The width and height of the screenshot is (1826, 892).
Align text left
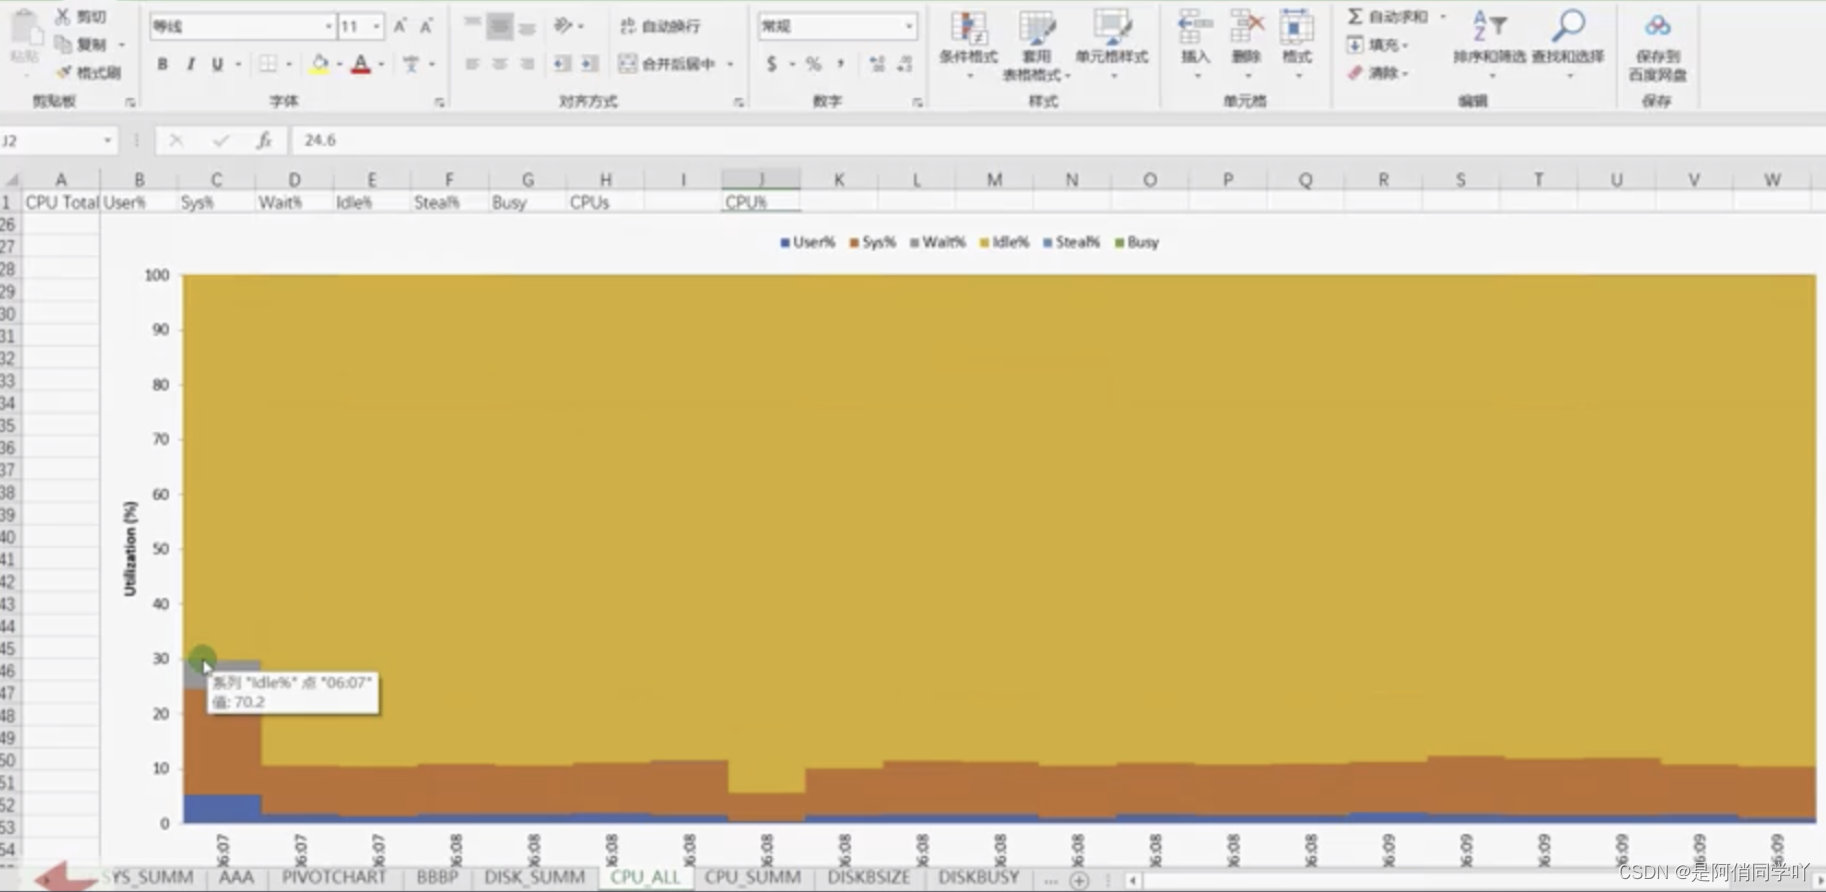pos(472,64)
